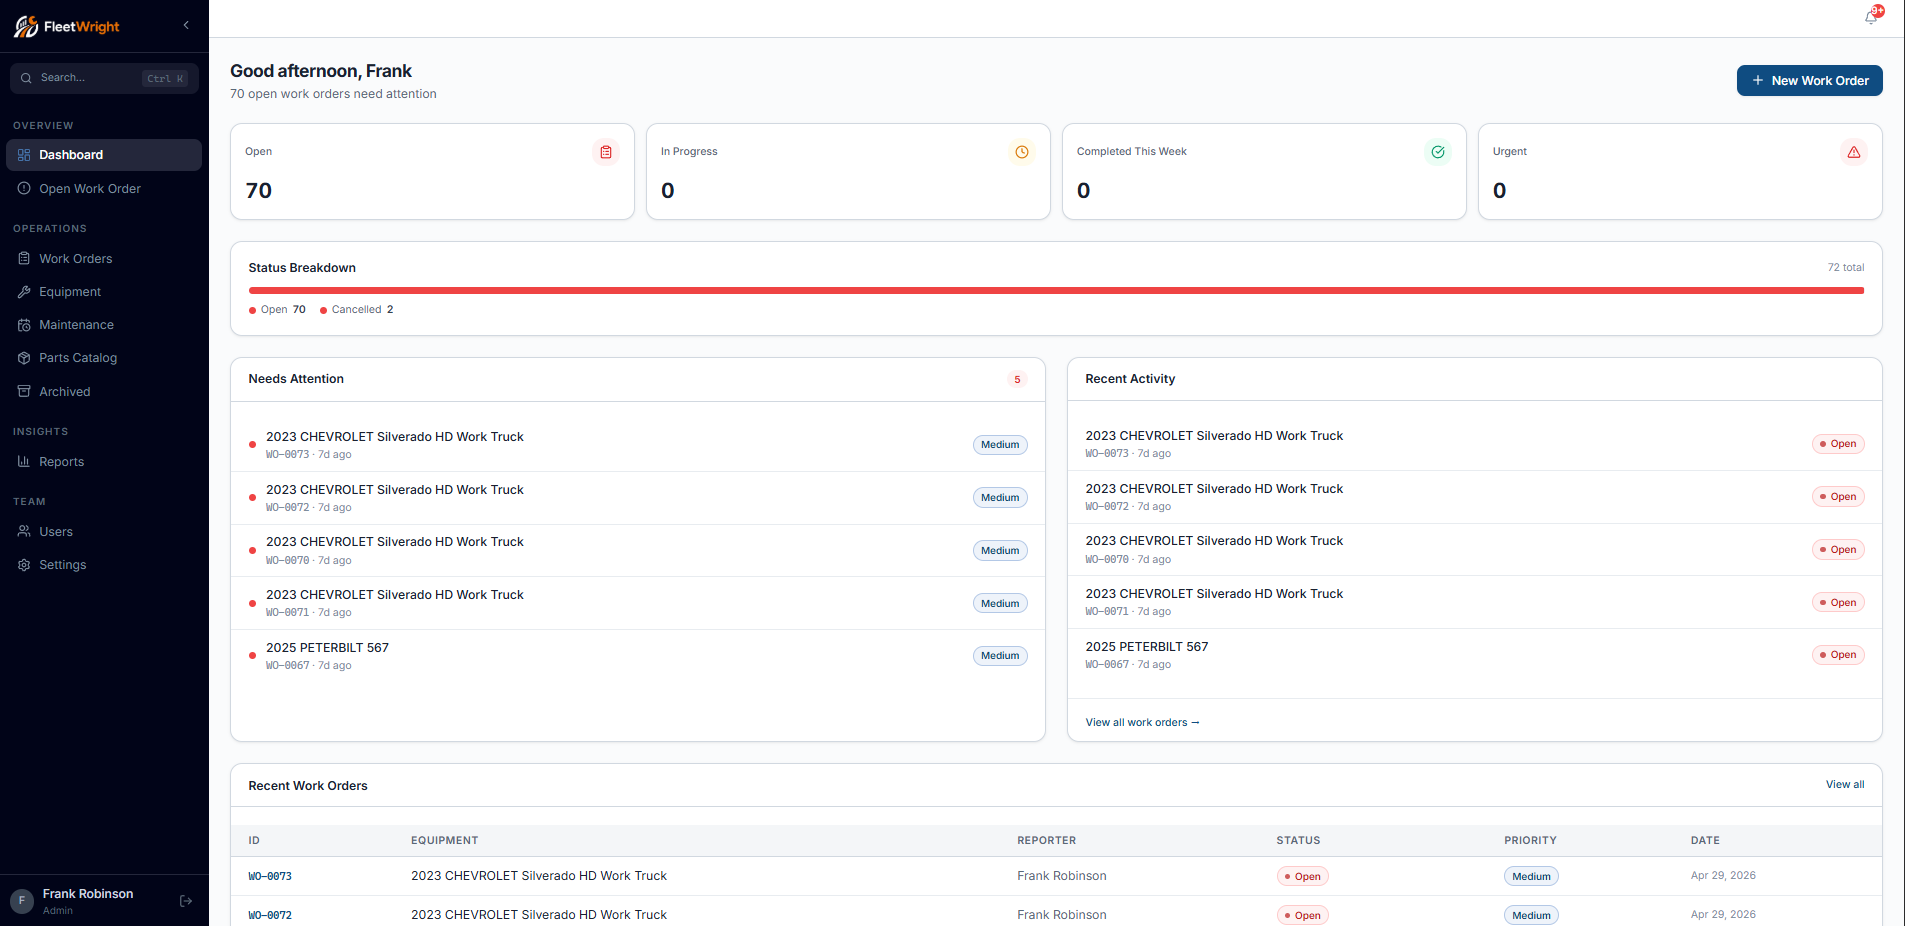The height and width of the screenshot is (926, 1905).
Task: Click the Open Work Order circle icon
Action: point(24,189)
